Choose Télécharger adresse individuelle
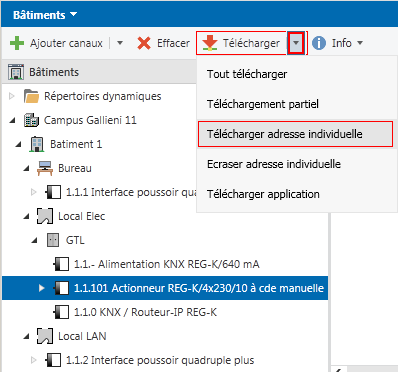This screenshot has height=372, width=398. tap(295, 134)
